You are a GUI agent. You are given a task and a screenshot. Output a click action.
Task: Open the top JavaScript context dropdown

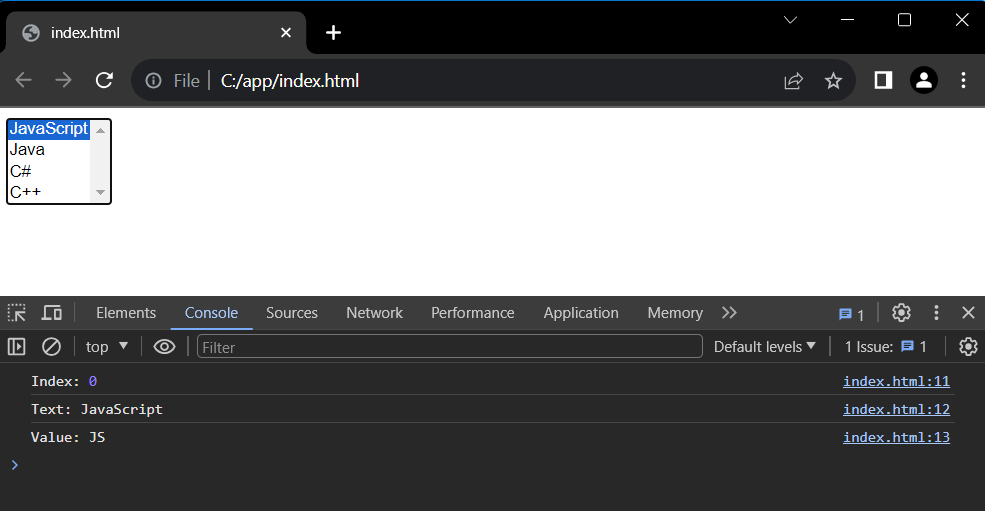[107, 347]
